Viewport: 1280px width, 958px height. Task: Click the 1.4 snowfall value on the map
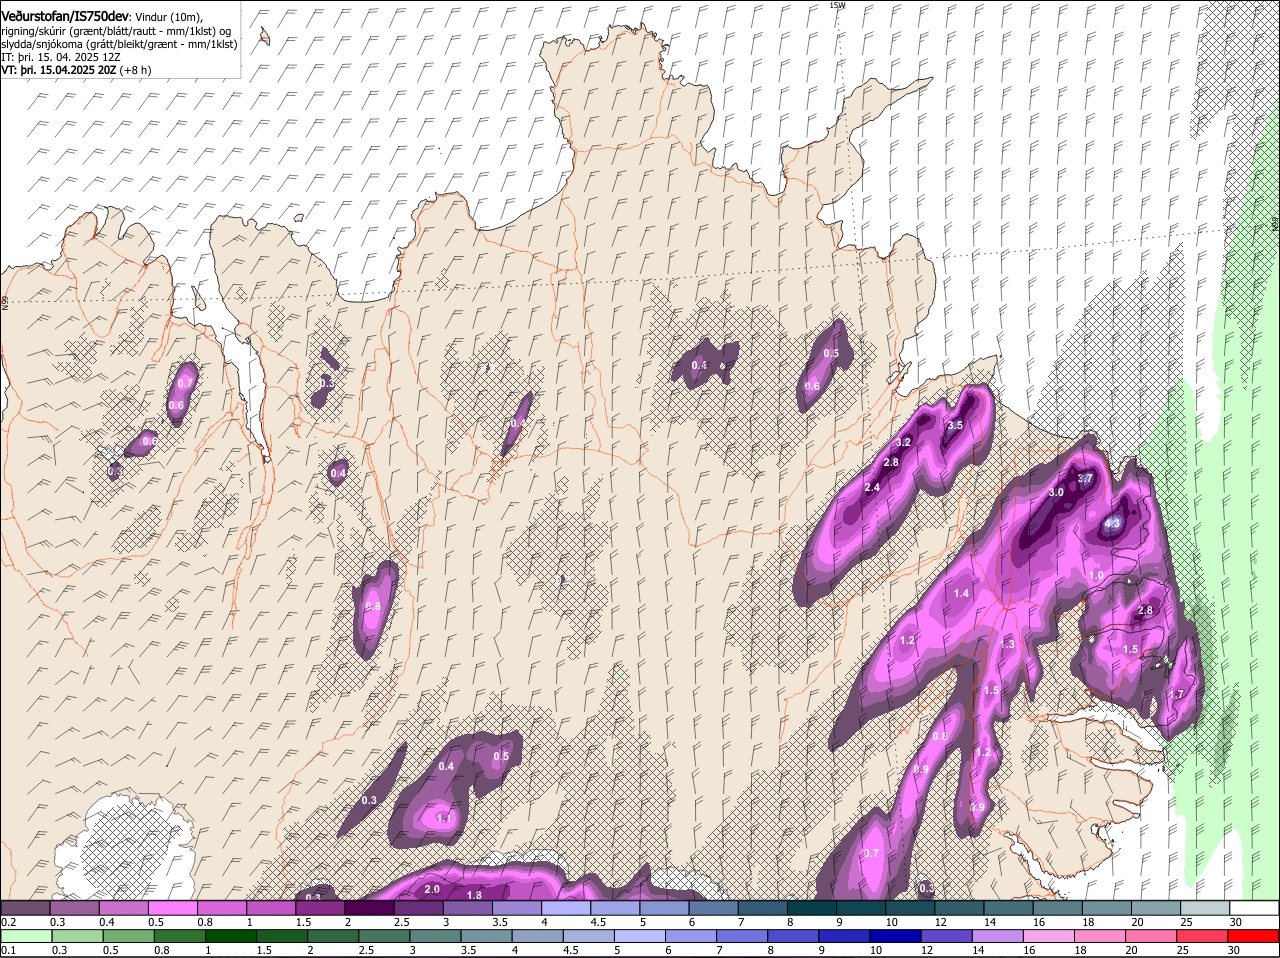point(961,594)
